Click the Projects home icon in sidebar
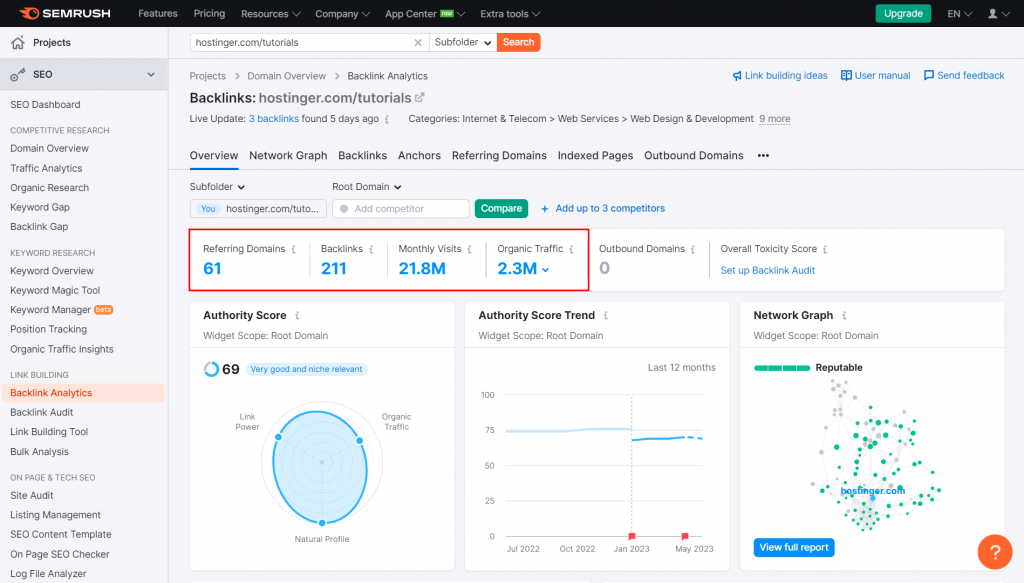 (x=17, y=43)
